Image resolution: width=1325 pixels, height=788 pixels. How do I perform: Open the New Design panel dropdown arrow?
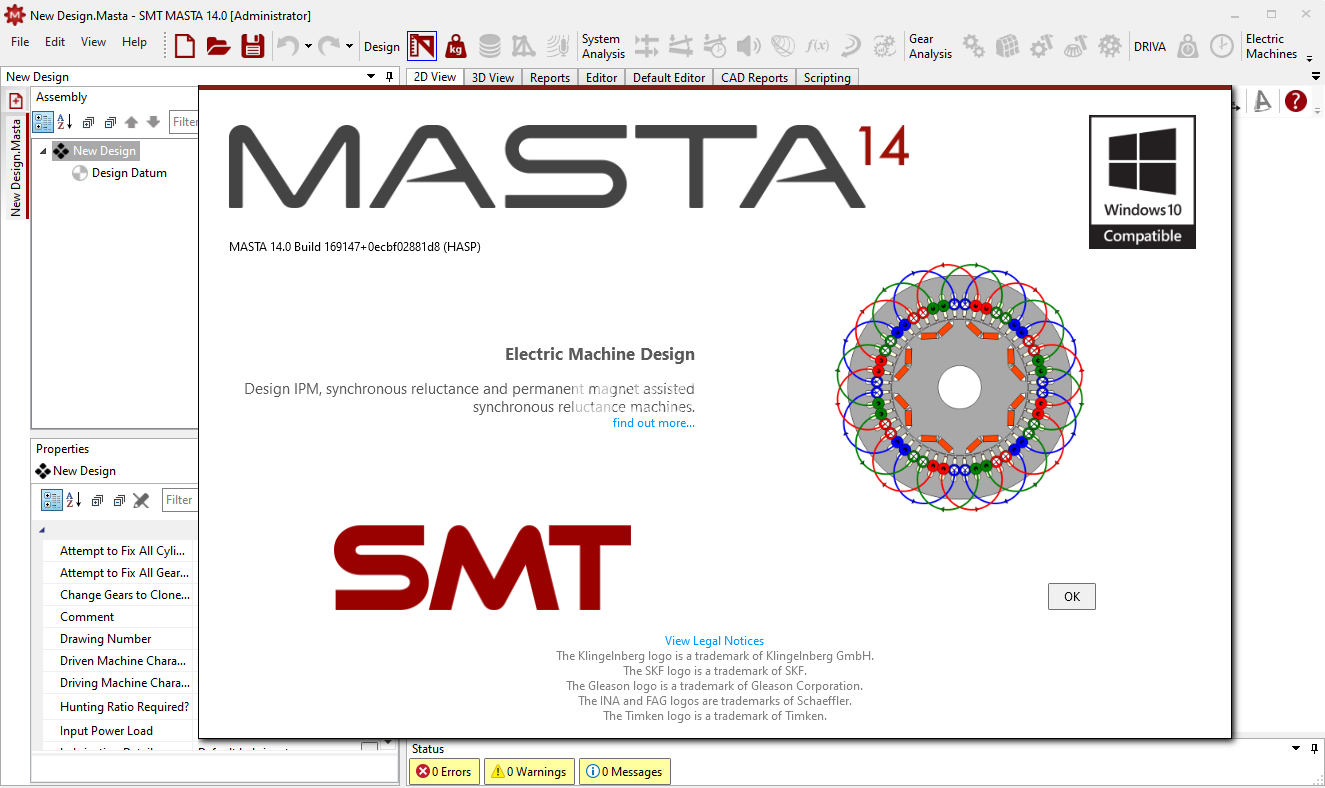pyautogui.click(x=371, y=77)
